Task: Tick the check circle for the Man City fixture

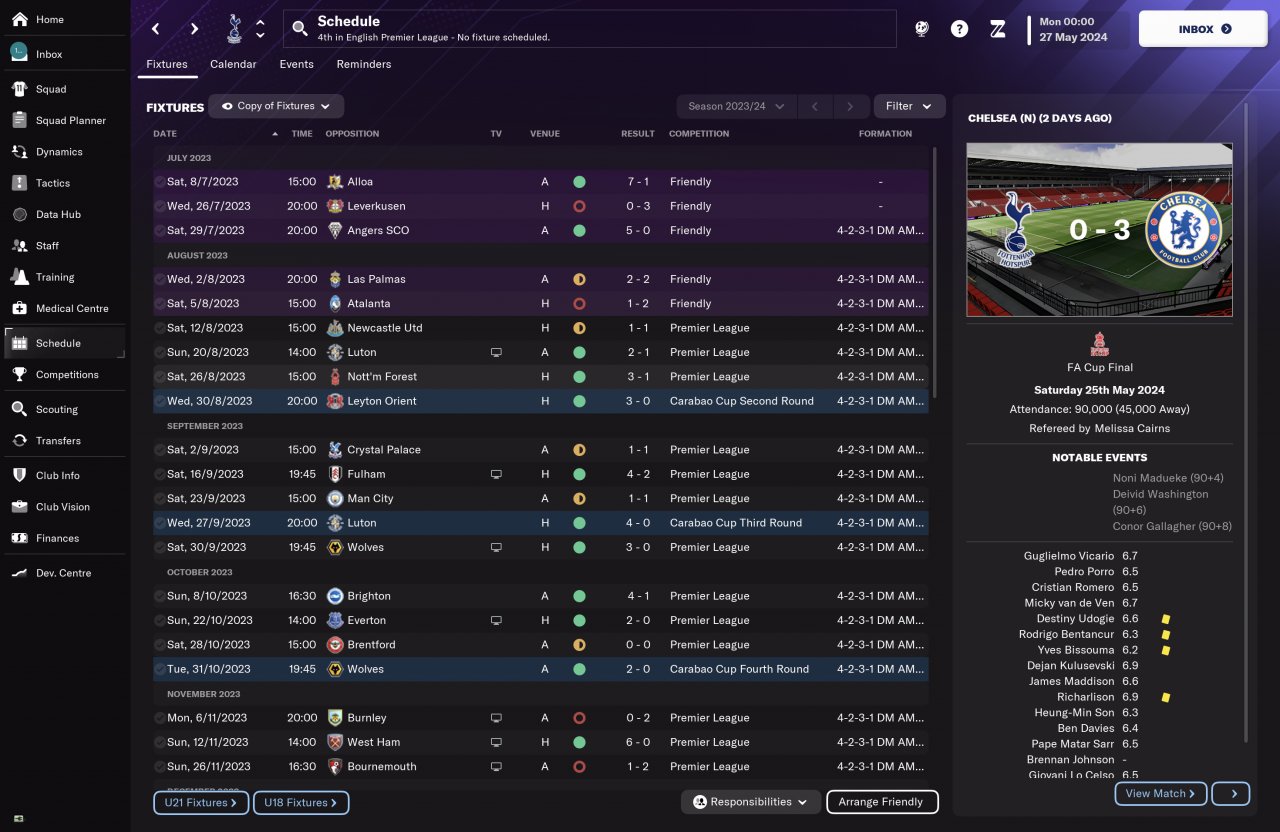Action: (160, 498)
